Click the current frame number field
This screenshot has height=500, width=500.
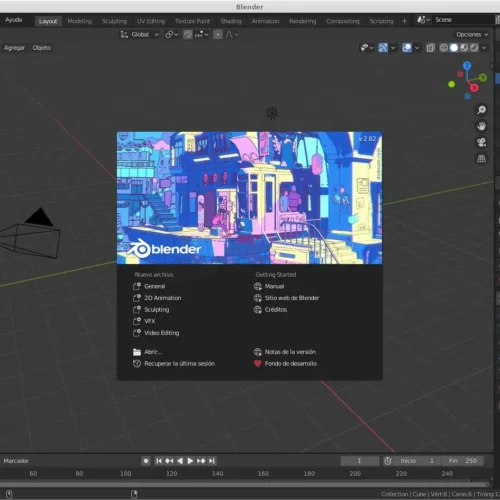point(359,461)
